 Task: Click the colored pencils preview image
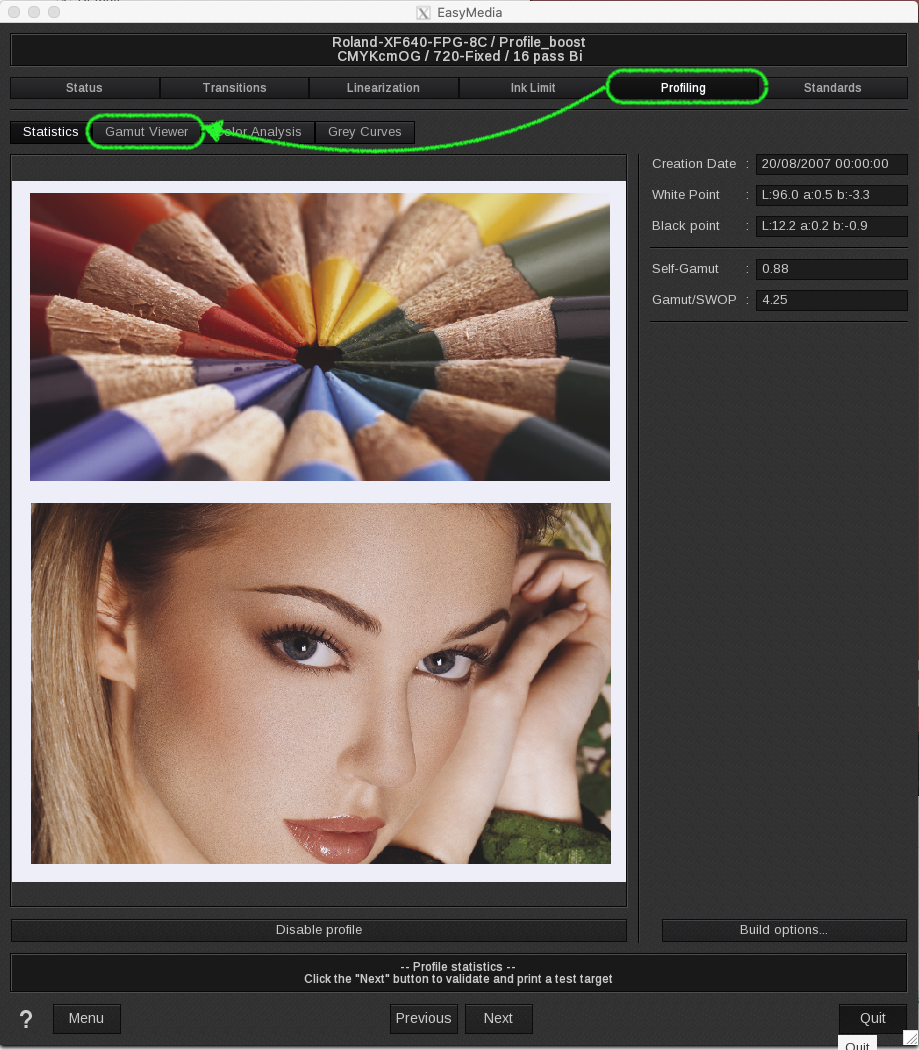point(320,337)
